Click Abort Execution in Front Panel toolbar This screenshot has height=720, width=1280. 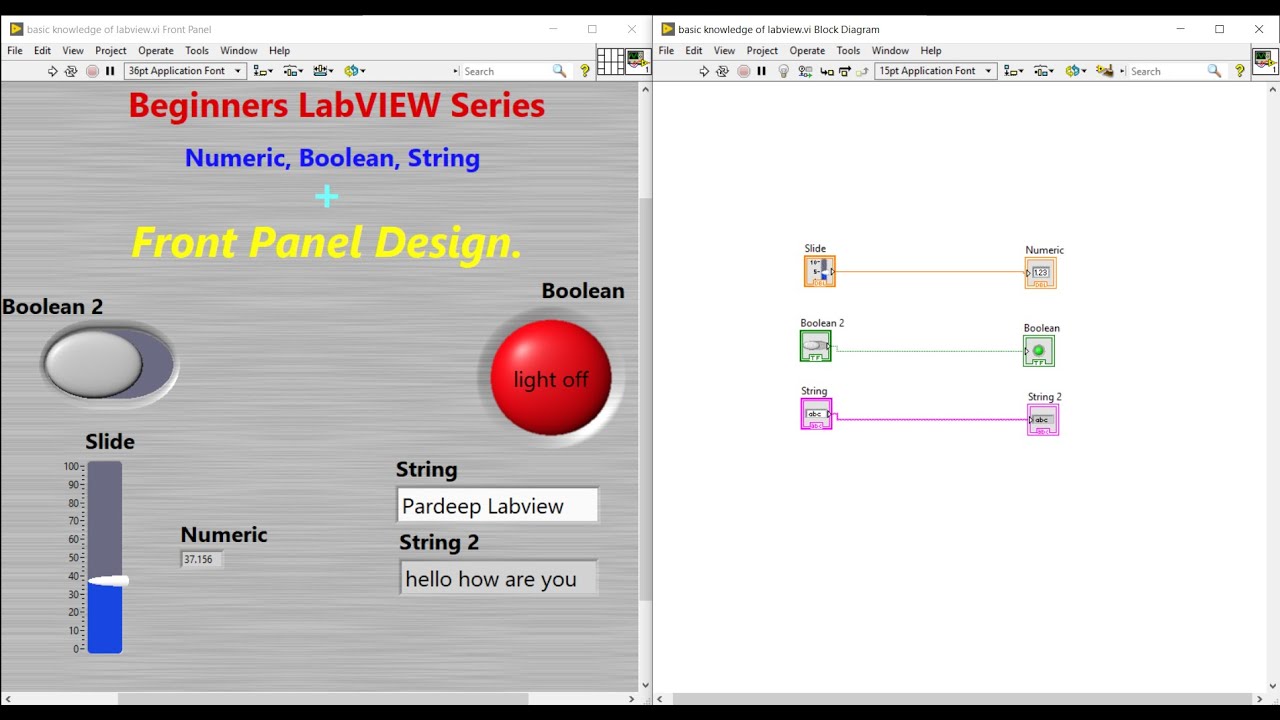[92, 71]
